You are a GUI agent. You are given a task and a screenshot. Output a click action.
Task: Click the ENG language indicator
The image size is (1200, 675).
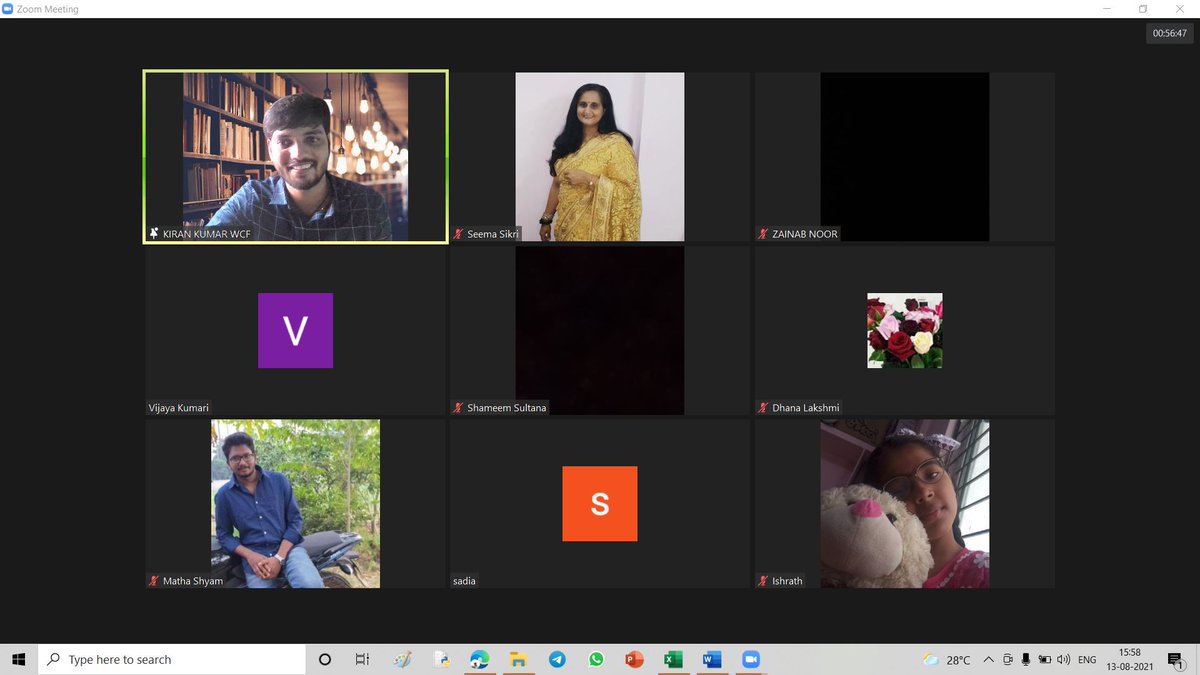point(1087,659)
